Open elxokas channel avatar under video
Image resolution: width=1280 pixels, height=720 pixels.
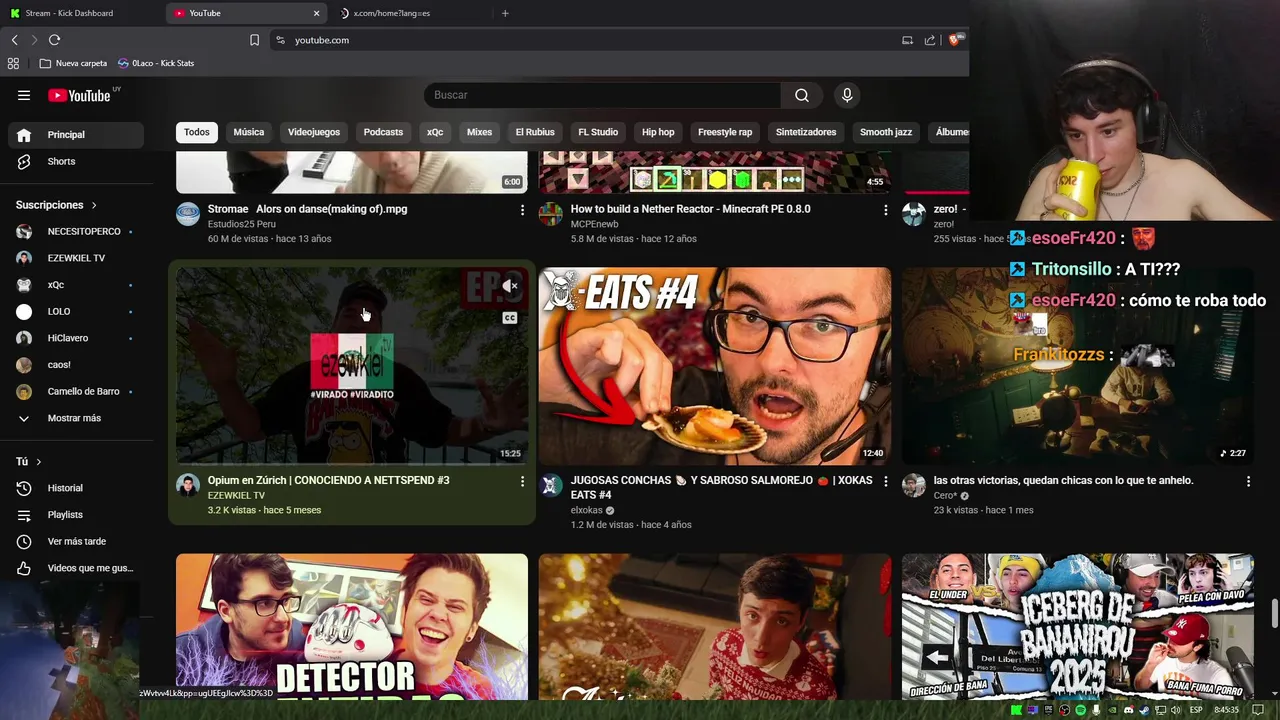[551, 486]
